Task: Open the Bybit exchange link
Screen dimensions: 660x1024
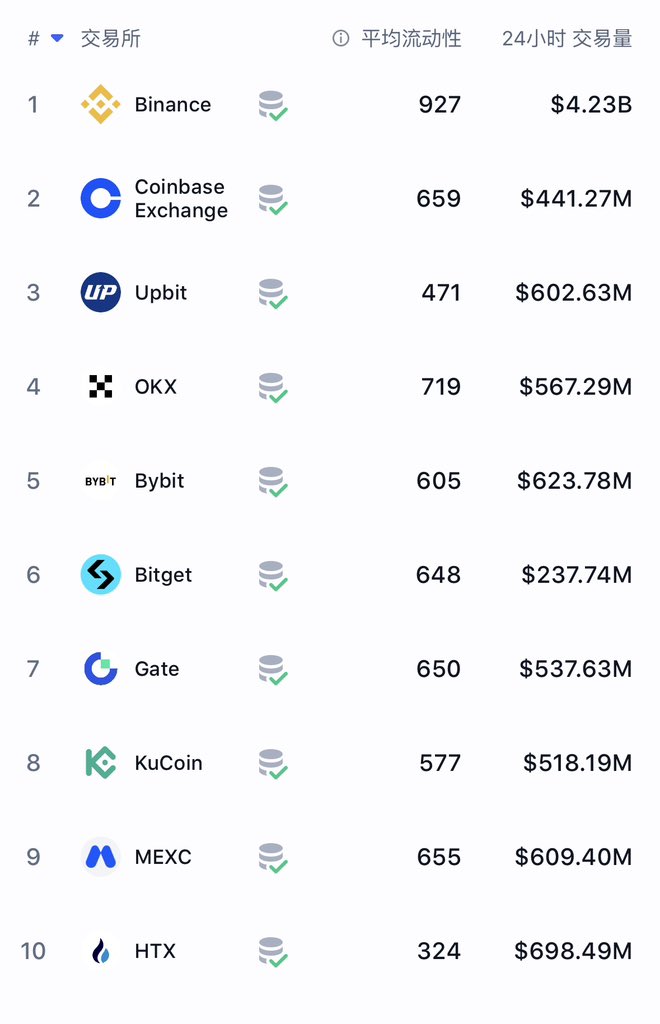Action: click(159, 481)
